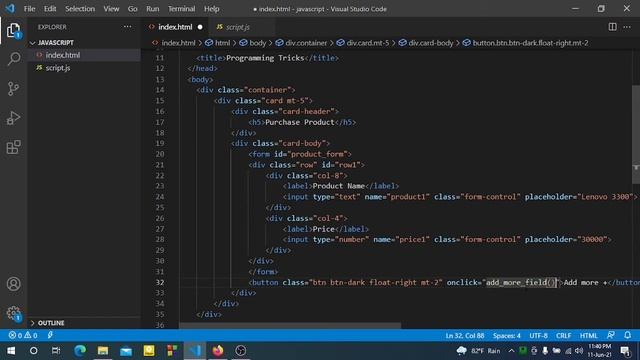Open the Windows Start menu
The image size is (640, 360).
[x=11, y=351]
